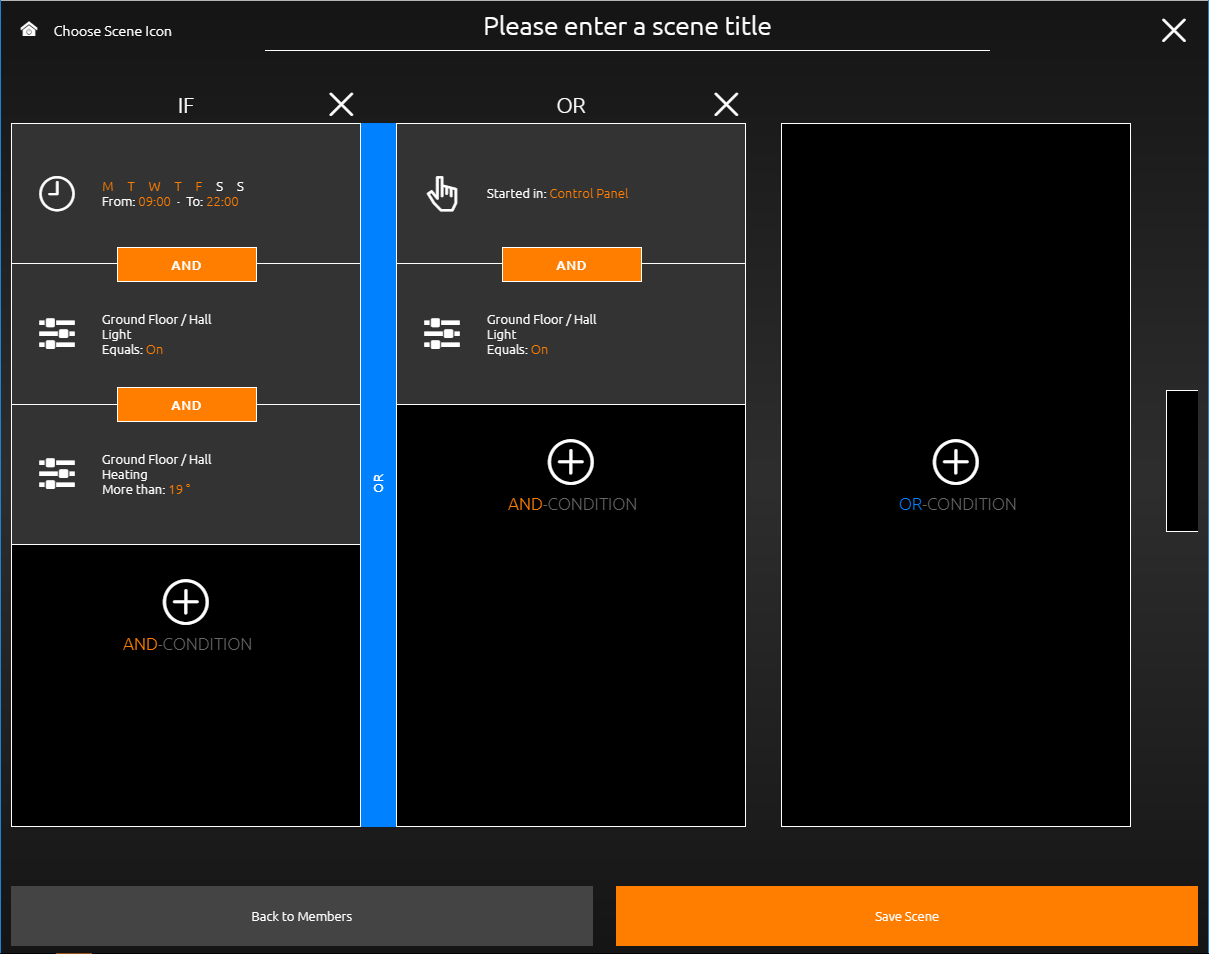Click sliders icon in OR column Light condition

tap(442, 333)
